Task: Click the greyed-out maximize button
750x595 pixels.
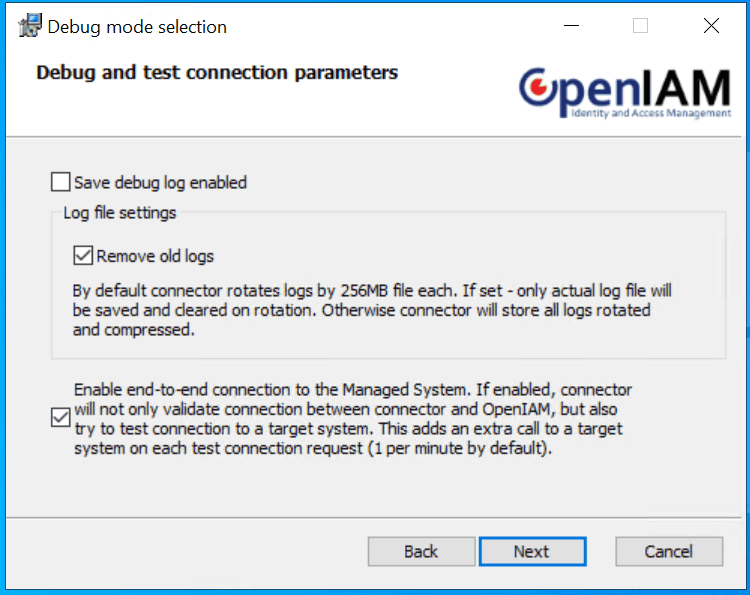Action: tap(640, 27)
